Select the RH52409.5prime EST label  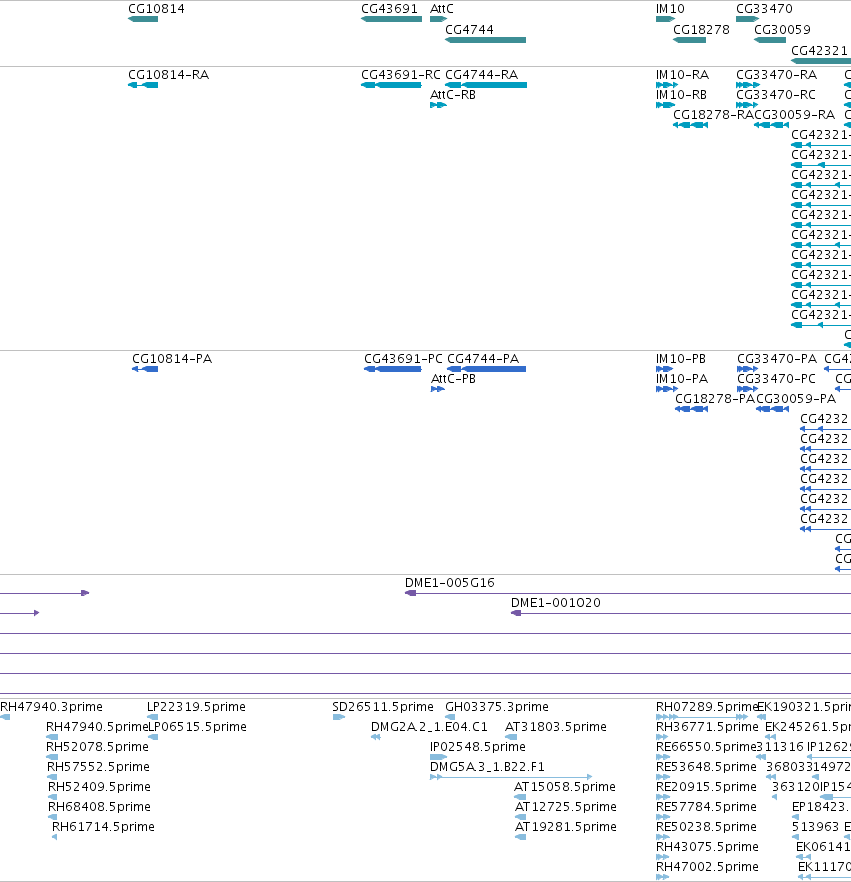99,787
